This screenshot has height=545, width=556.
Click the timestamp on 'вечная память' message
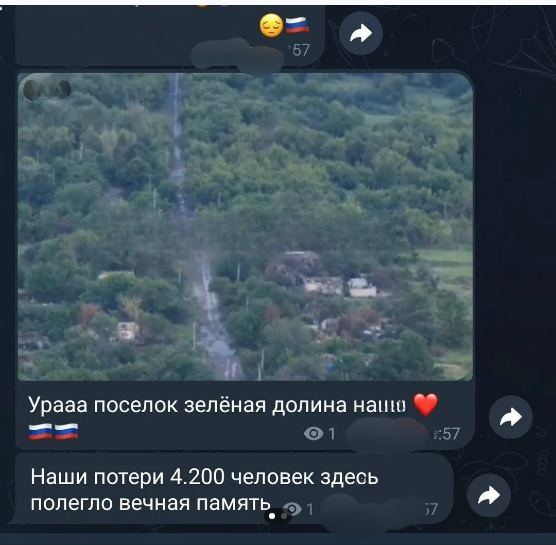pyautogui.click(x=431, y=509)
